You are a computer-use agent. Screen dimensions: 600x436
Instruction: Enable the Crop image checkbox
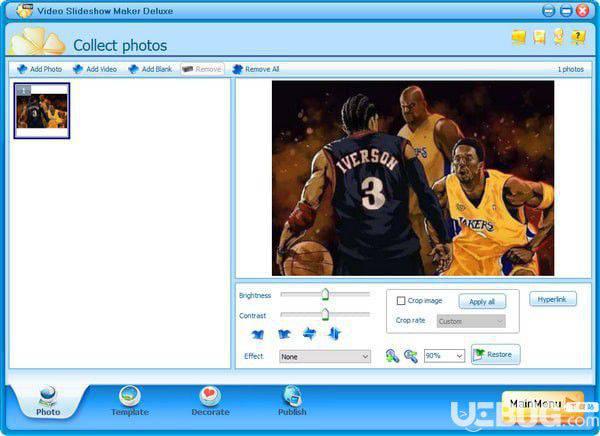[x=401, y=301]
